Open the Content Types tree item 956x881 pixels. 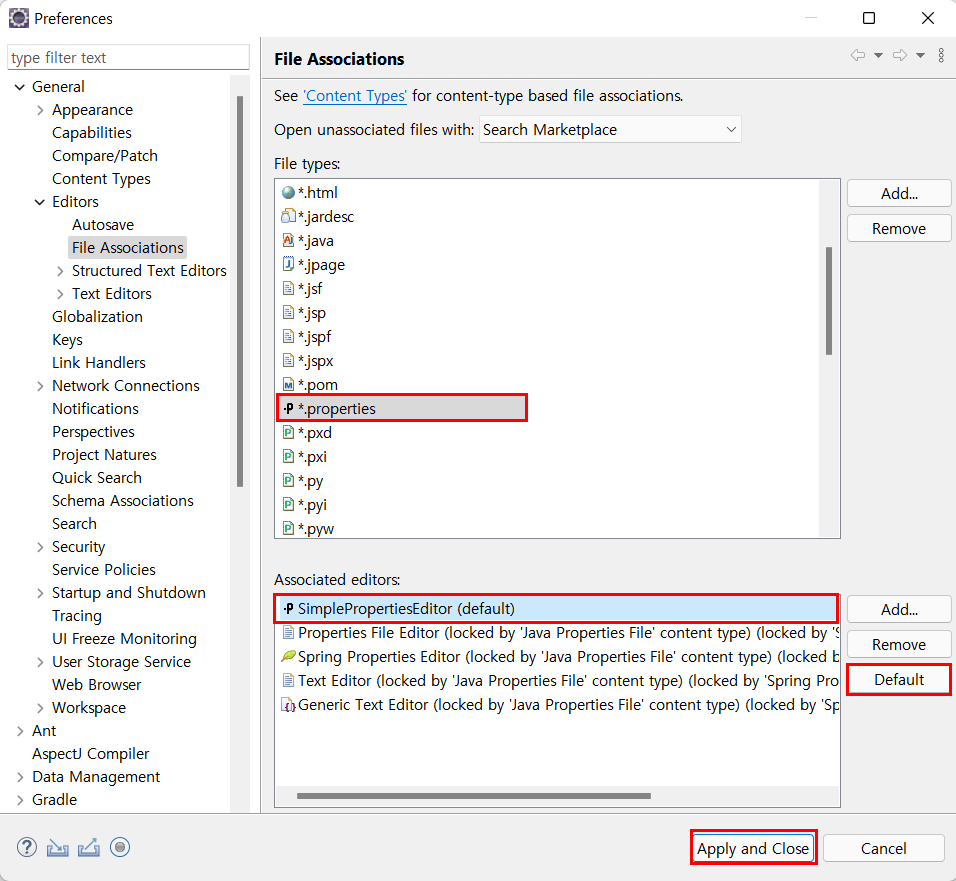[101, 179]
